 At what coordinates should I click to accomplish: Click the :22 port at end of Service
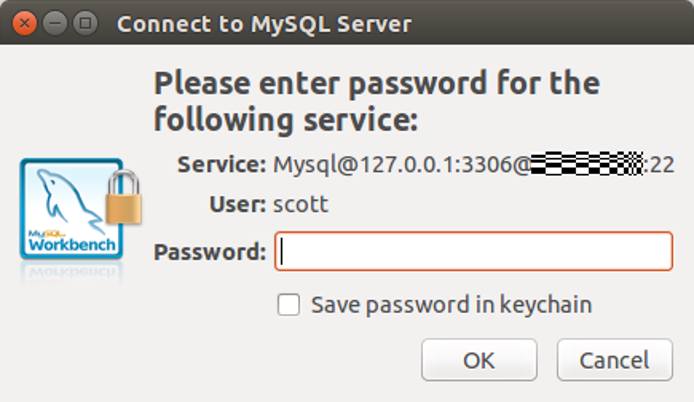(661, 164)
